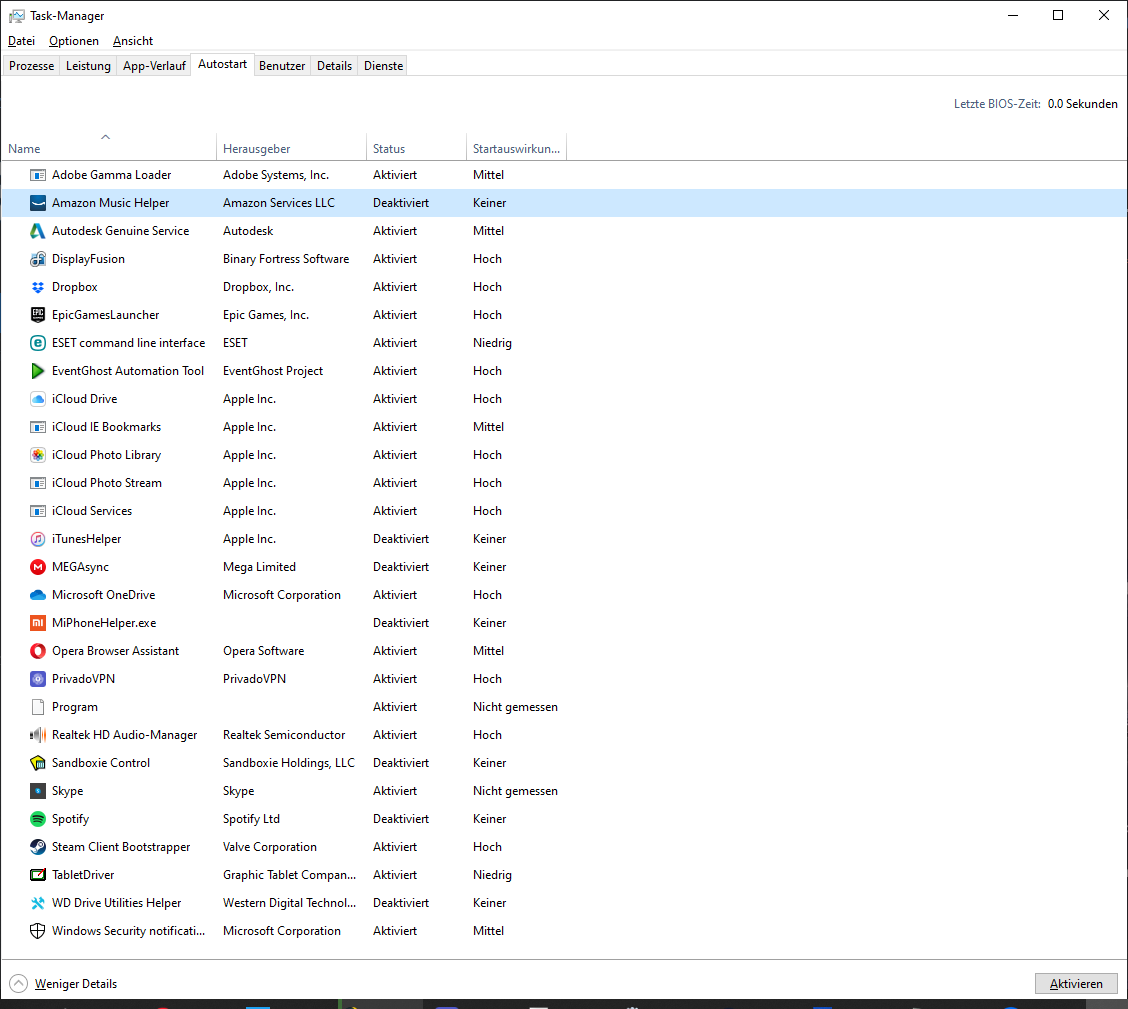Click the Adobe Gamma Loader icon
The width and height of the screenshot is (1128, 1009).
point(37,175)
